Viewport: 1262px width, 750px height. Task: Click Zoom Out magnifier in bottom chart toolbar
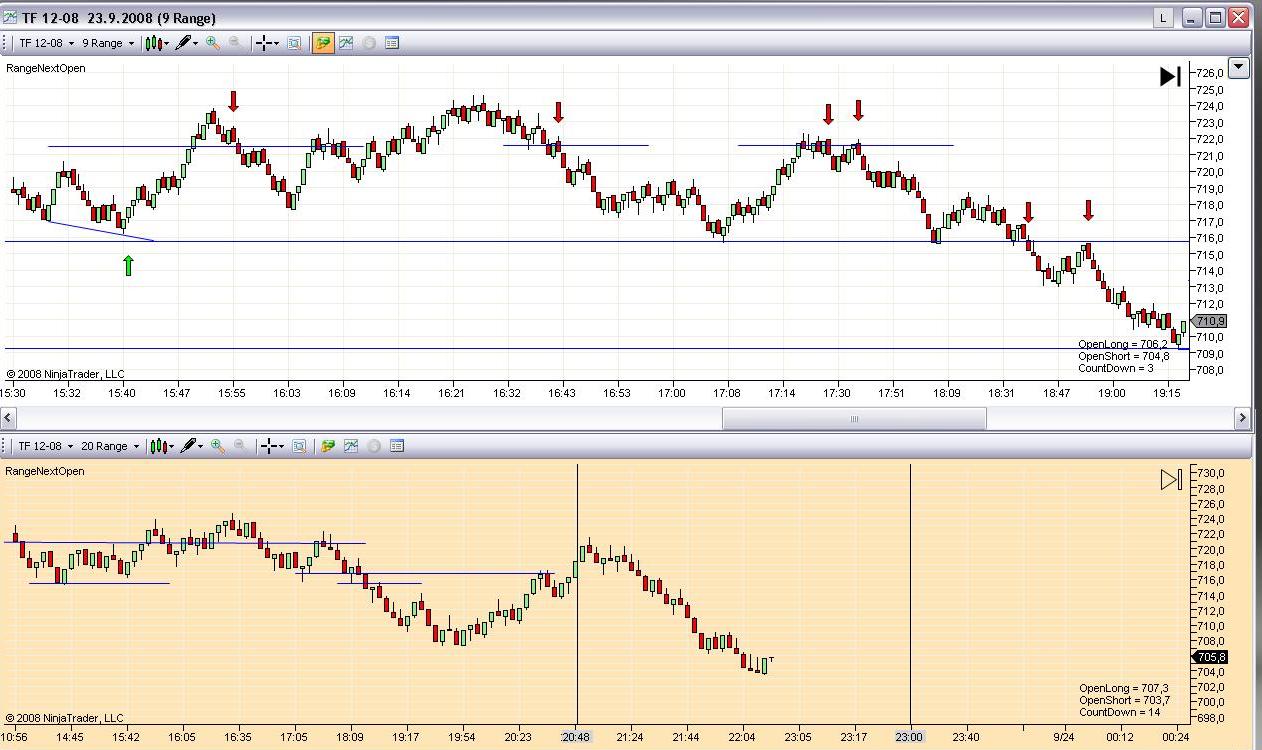[x=240, y=446]
